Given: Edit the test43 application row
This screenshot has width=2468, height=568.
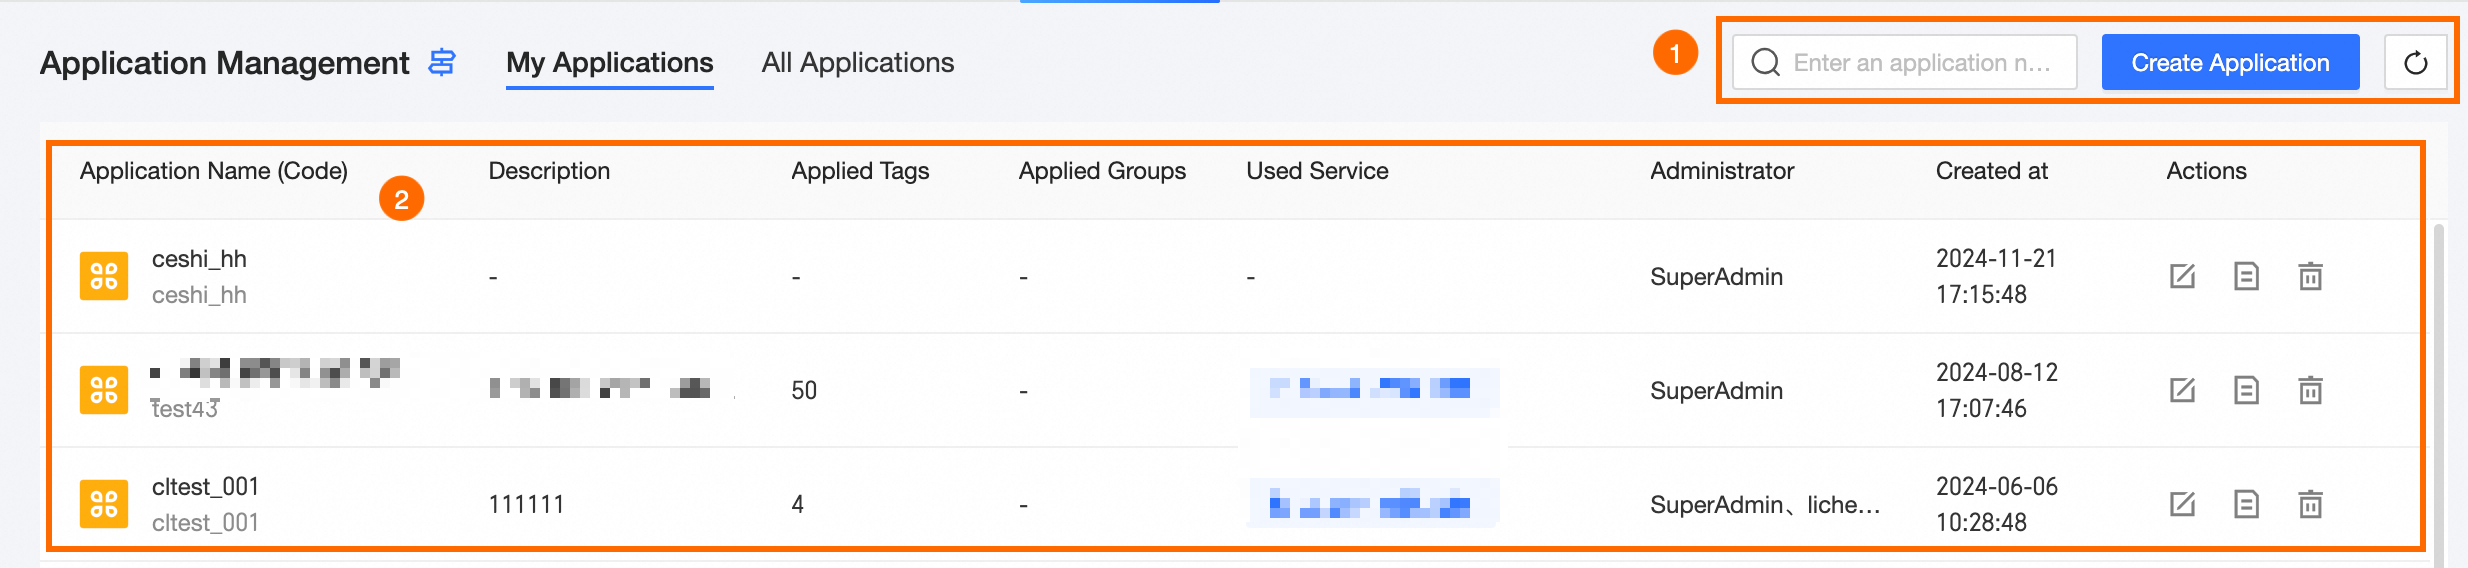Looking at the screenshot, I should pos(2182,390).
